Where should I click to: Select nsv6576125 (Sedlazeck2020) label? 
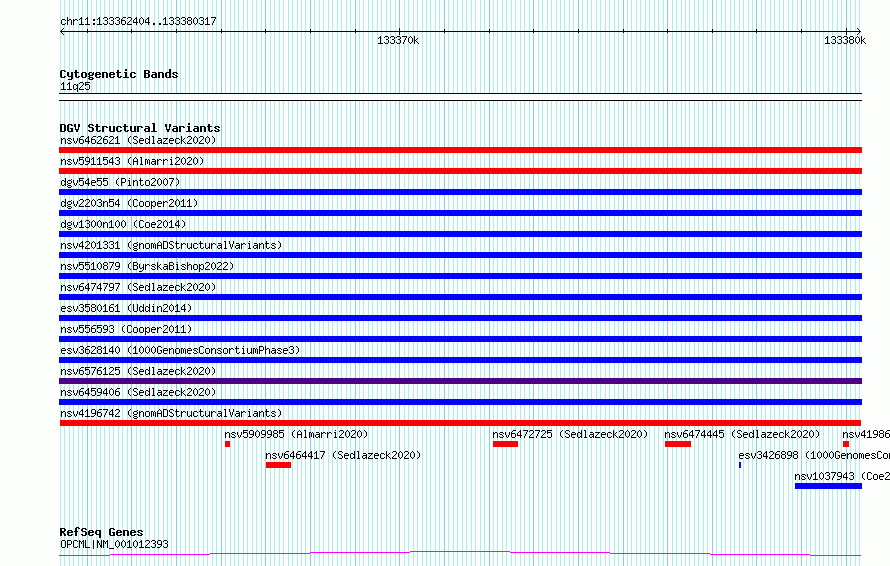138,371
